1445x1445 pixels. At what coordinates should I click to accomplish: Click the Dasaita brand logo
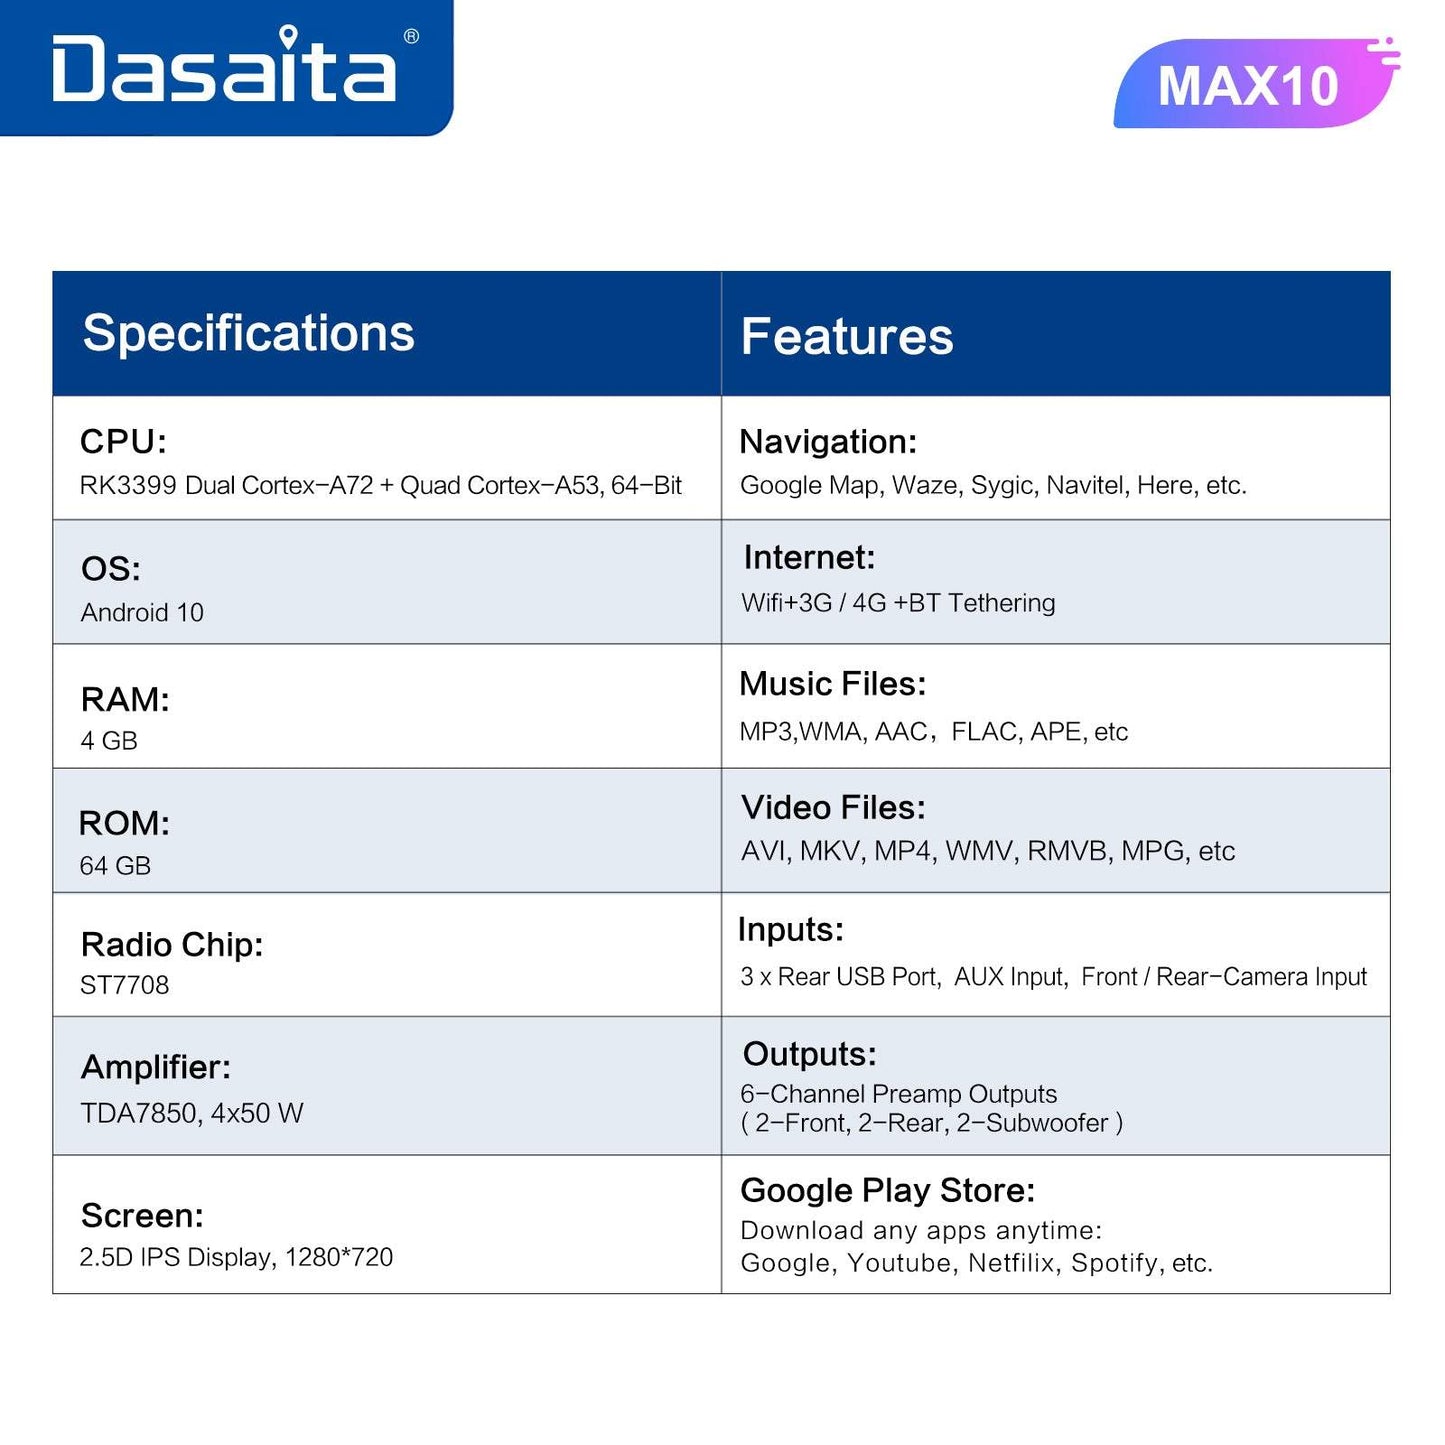pyautogui.click(x=223, y=68)
